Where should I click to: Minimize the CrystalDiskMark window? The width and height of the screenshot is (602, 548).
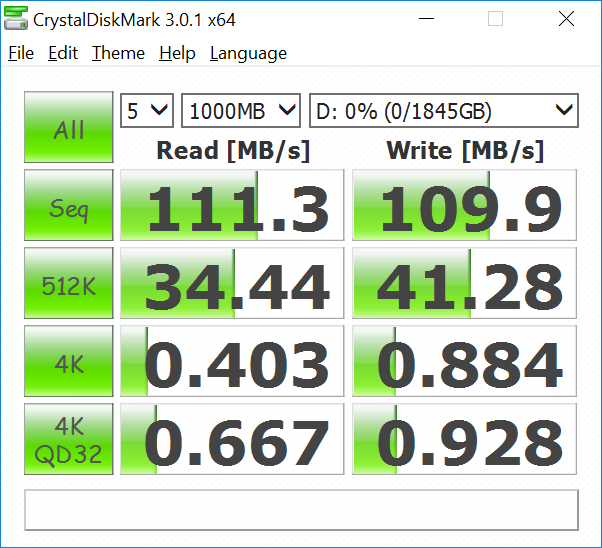point(426,18)
